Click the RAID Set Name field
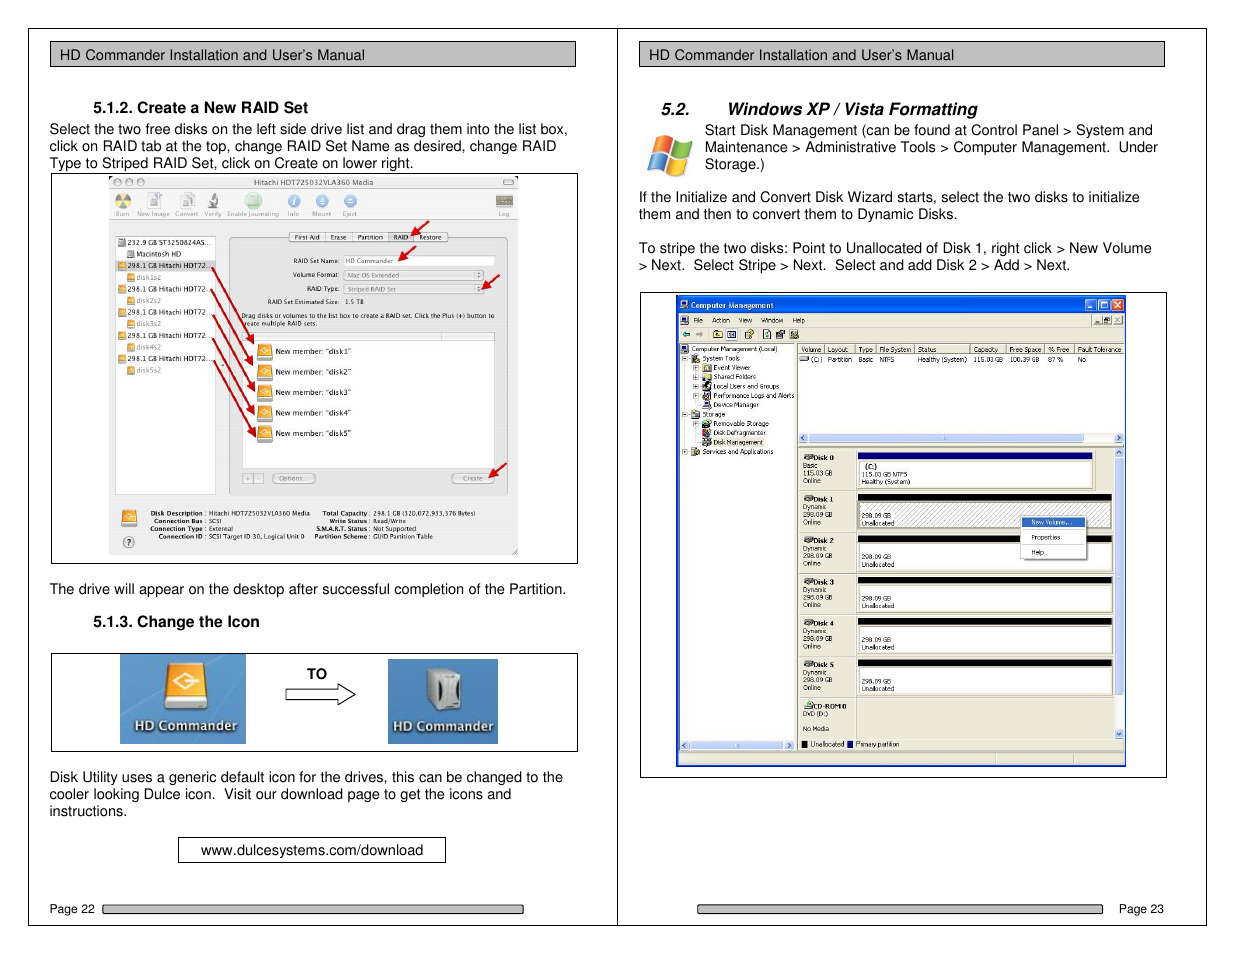This screenshot has width=1235, height=954. click(x=419, y=260)
